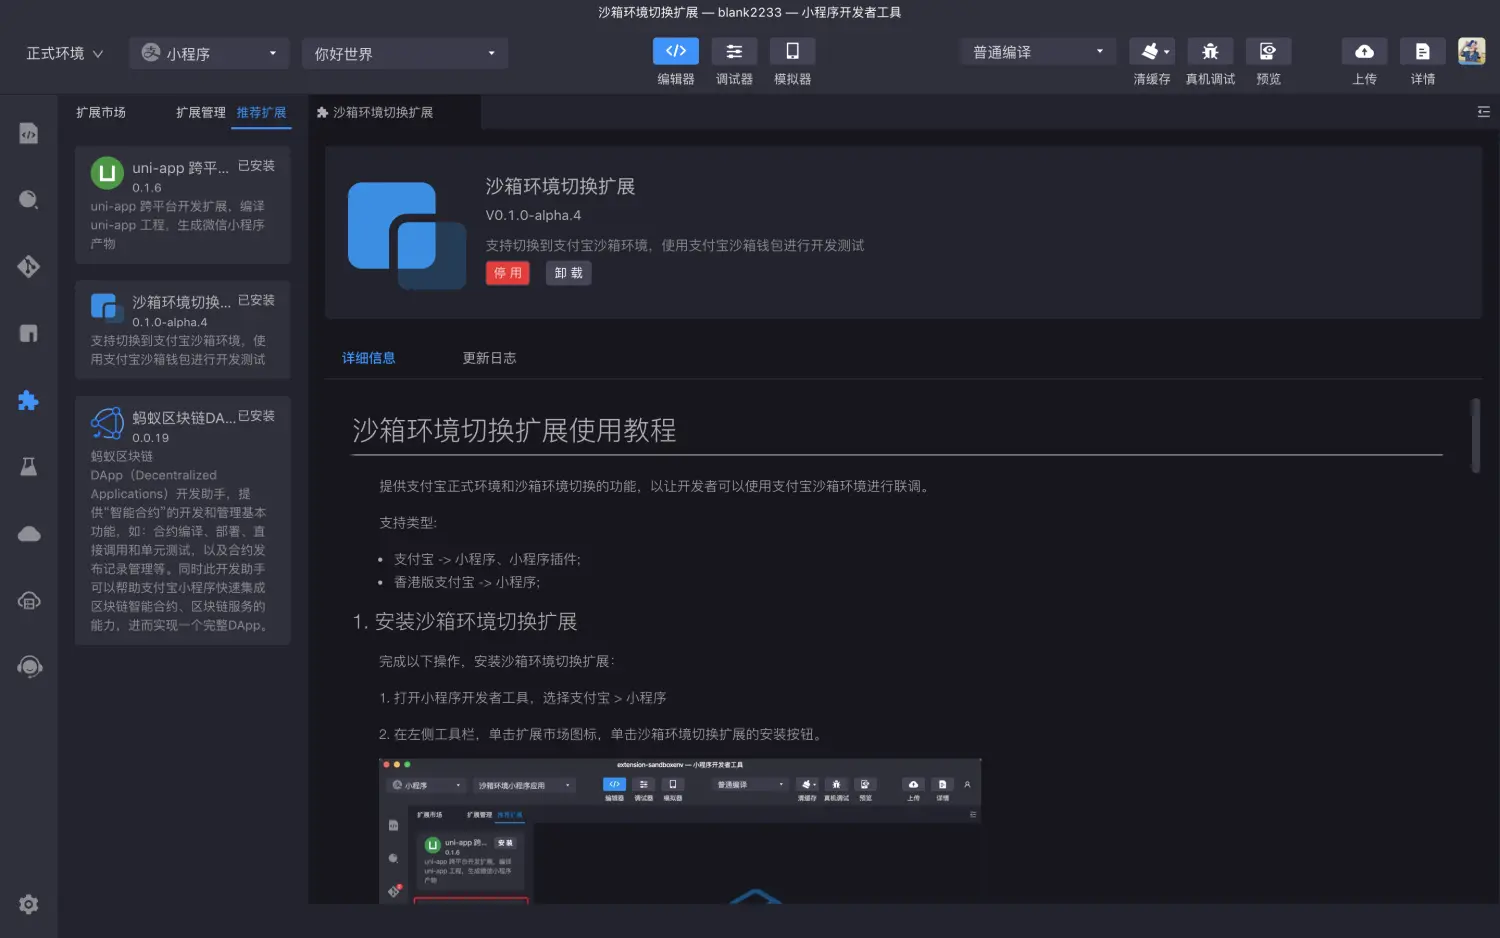Image resolution: width=1500 pixels, height=938 pixels.
Task: Open the cloud services icon in sidebar
Action: tap(29, 533)
